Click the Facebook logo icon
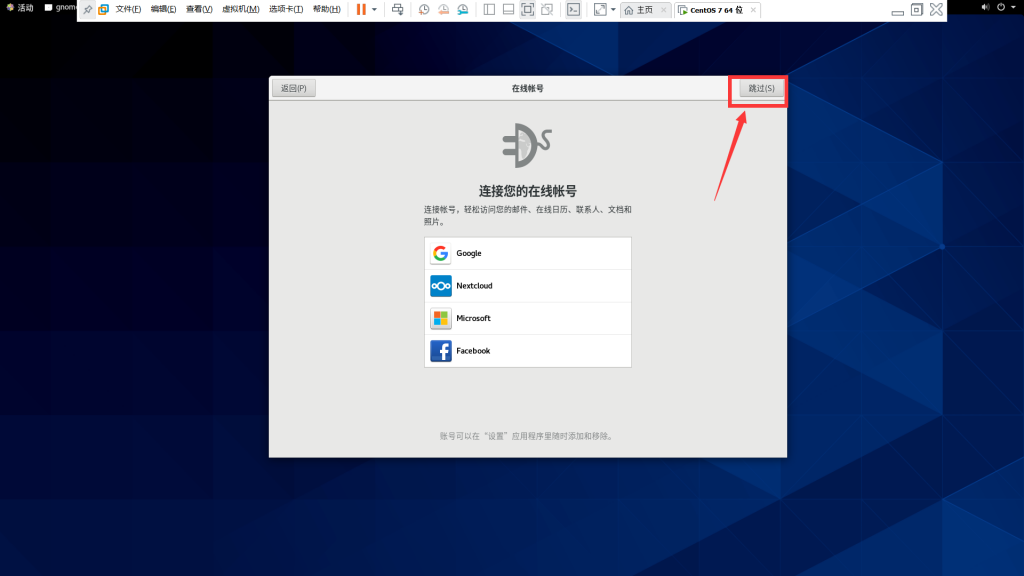 [441, 351]
